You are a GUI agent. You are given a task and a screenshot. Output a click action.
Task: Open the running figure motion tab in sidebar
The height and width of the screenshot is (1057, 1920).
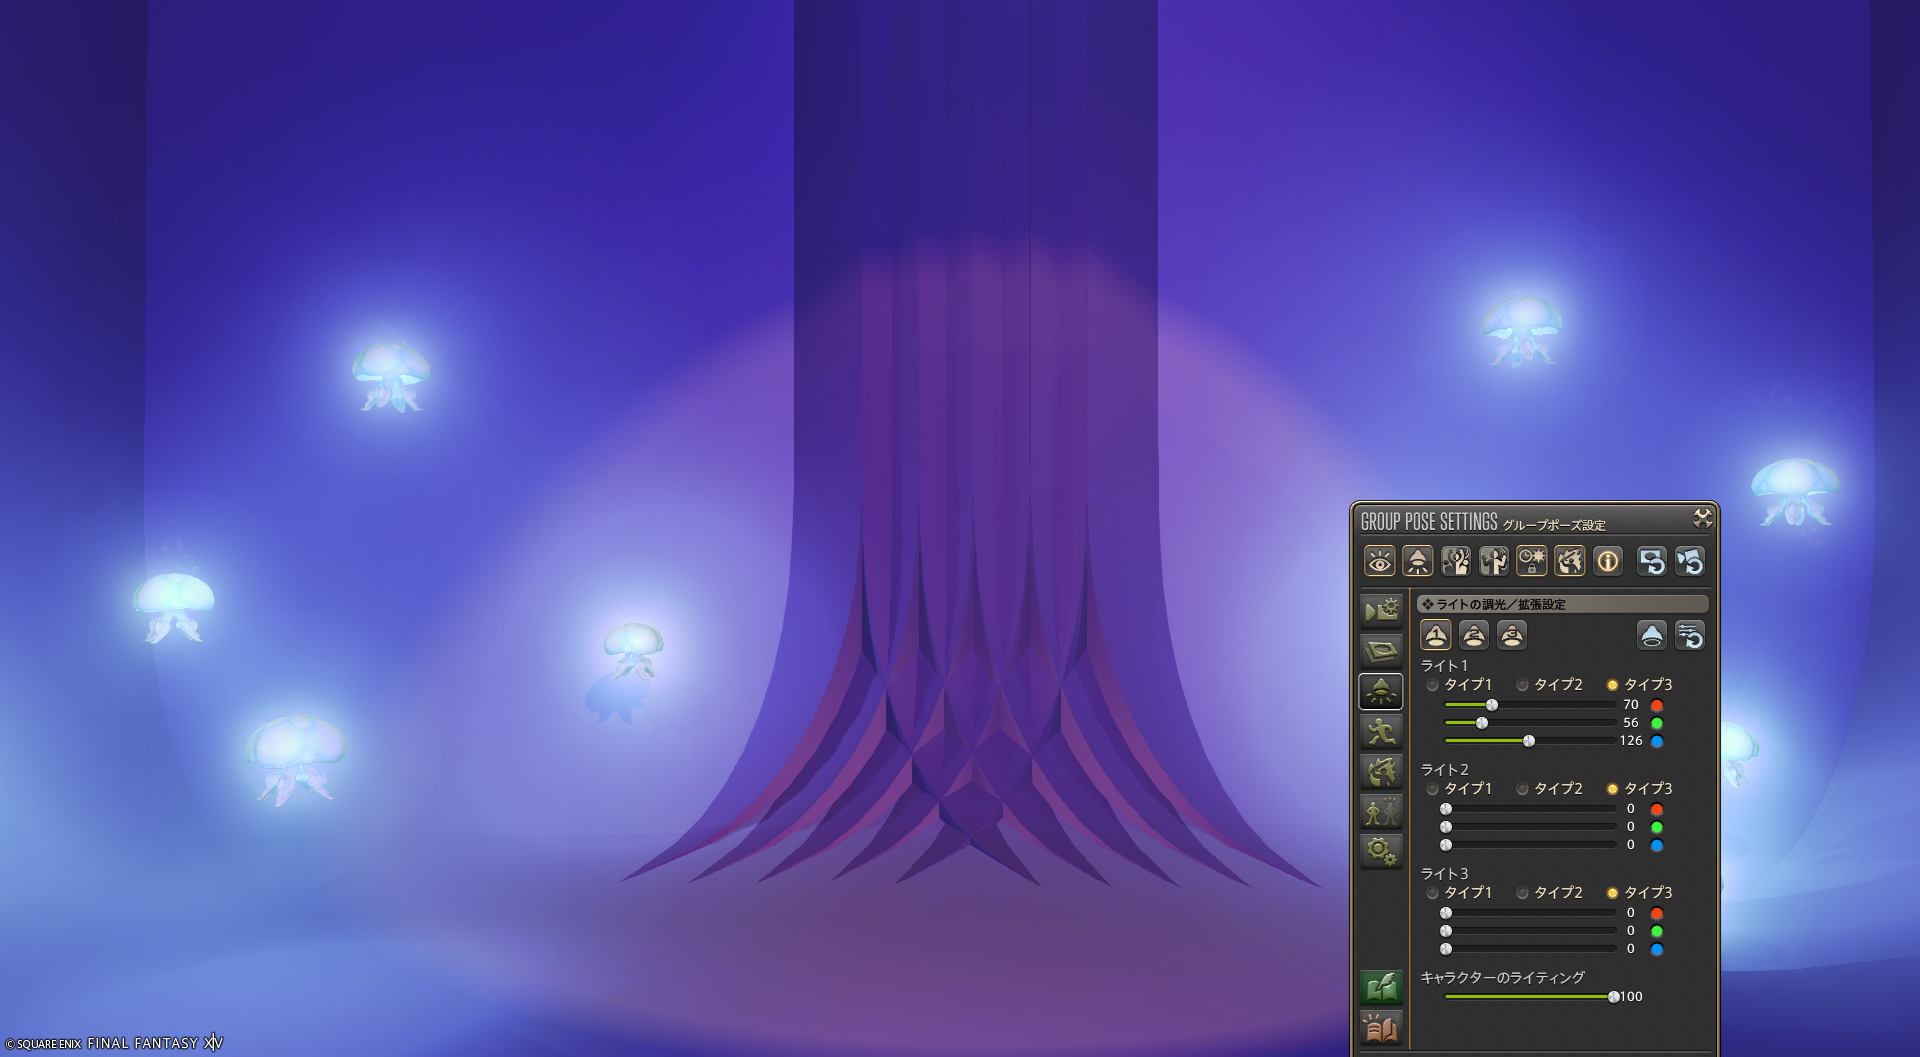1381,731
